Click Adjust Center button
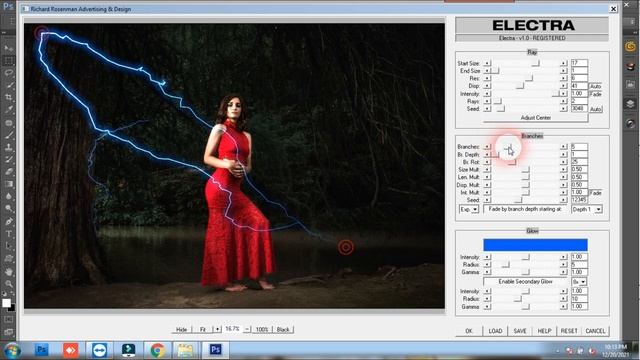 click(536, 118)
